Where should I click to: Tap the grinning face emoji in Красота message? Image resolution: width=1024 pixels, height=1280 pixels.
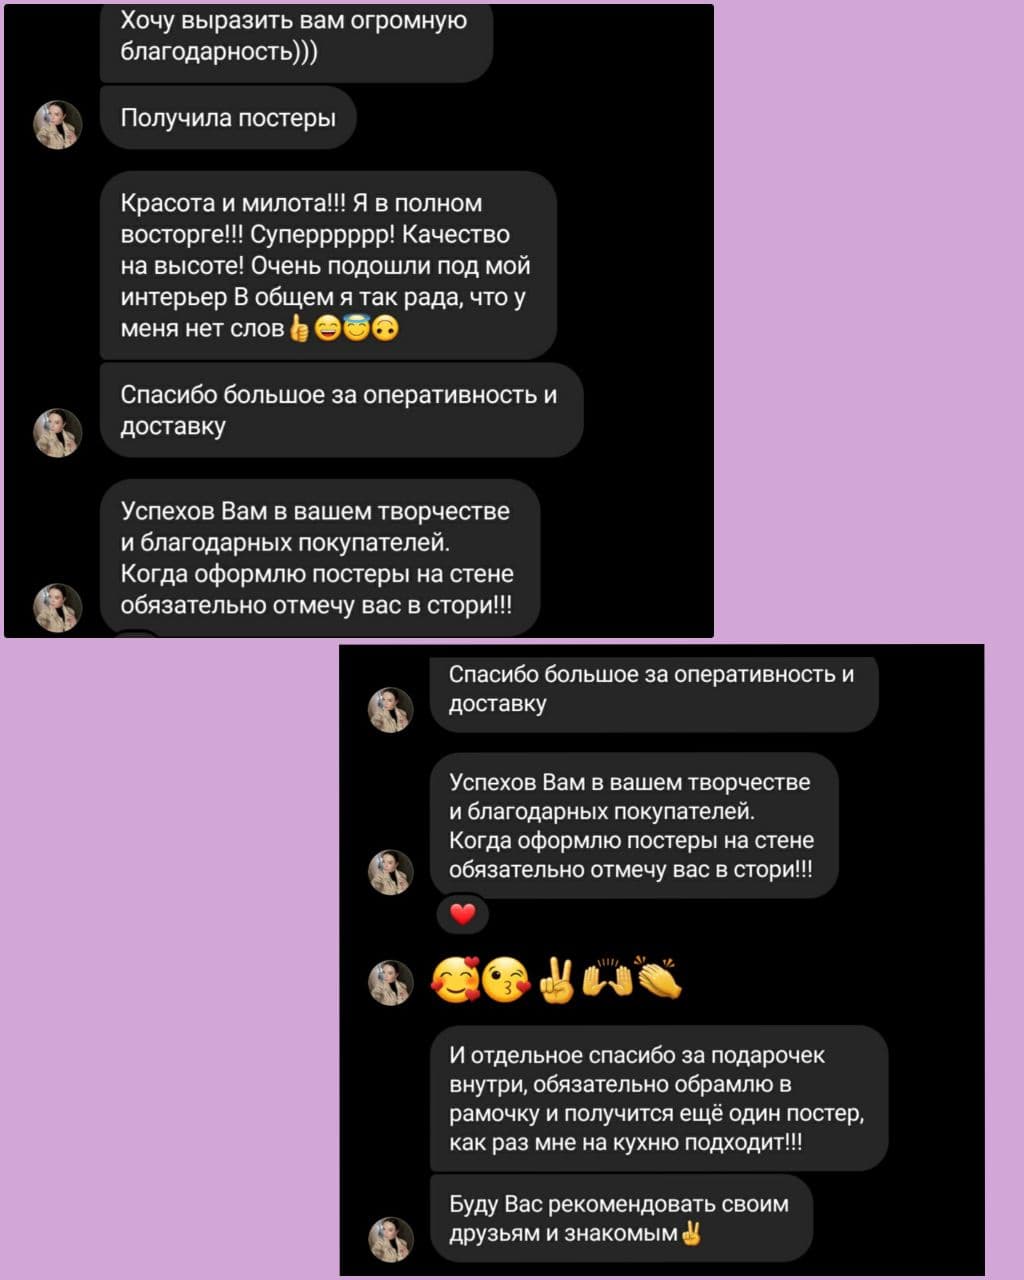click(x=328, y=328)
